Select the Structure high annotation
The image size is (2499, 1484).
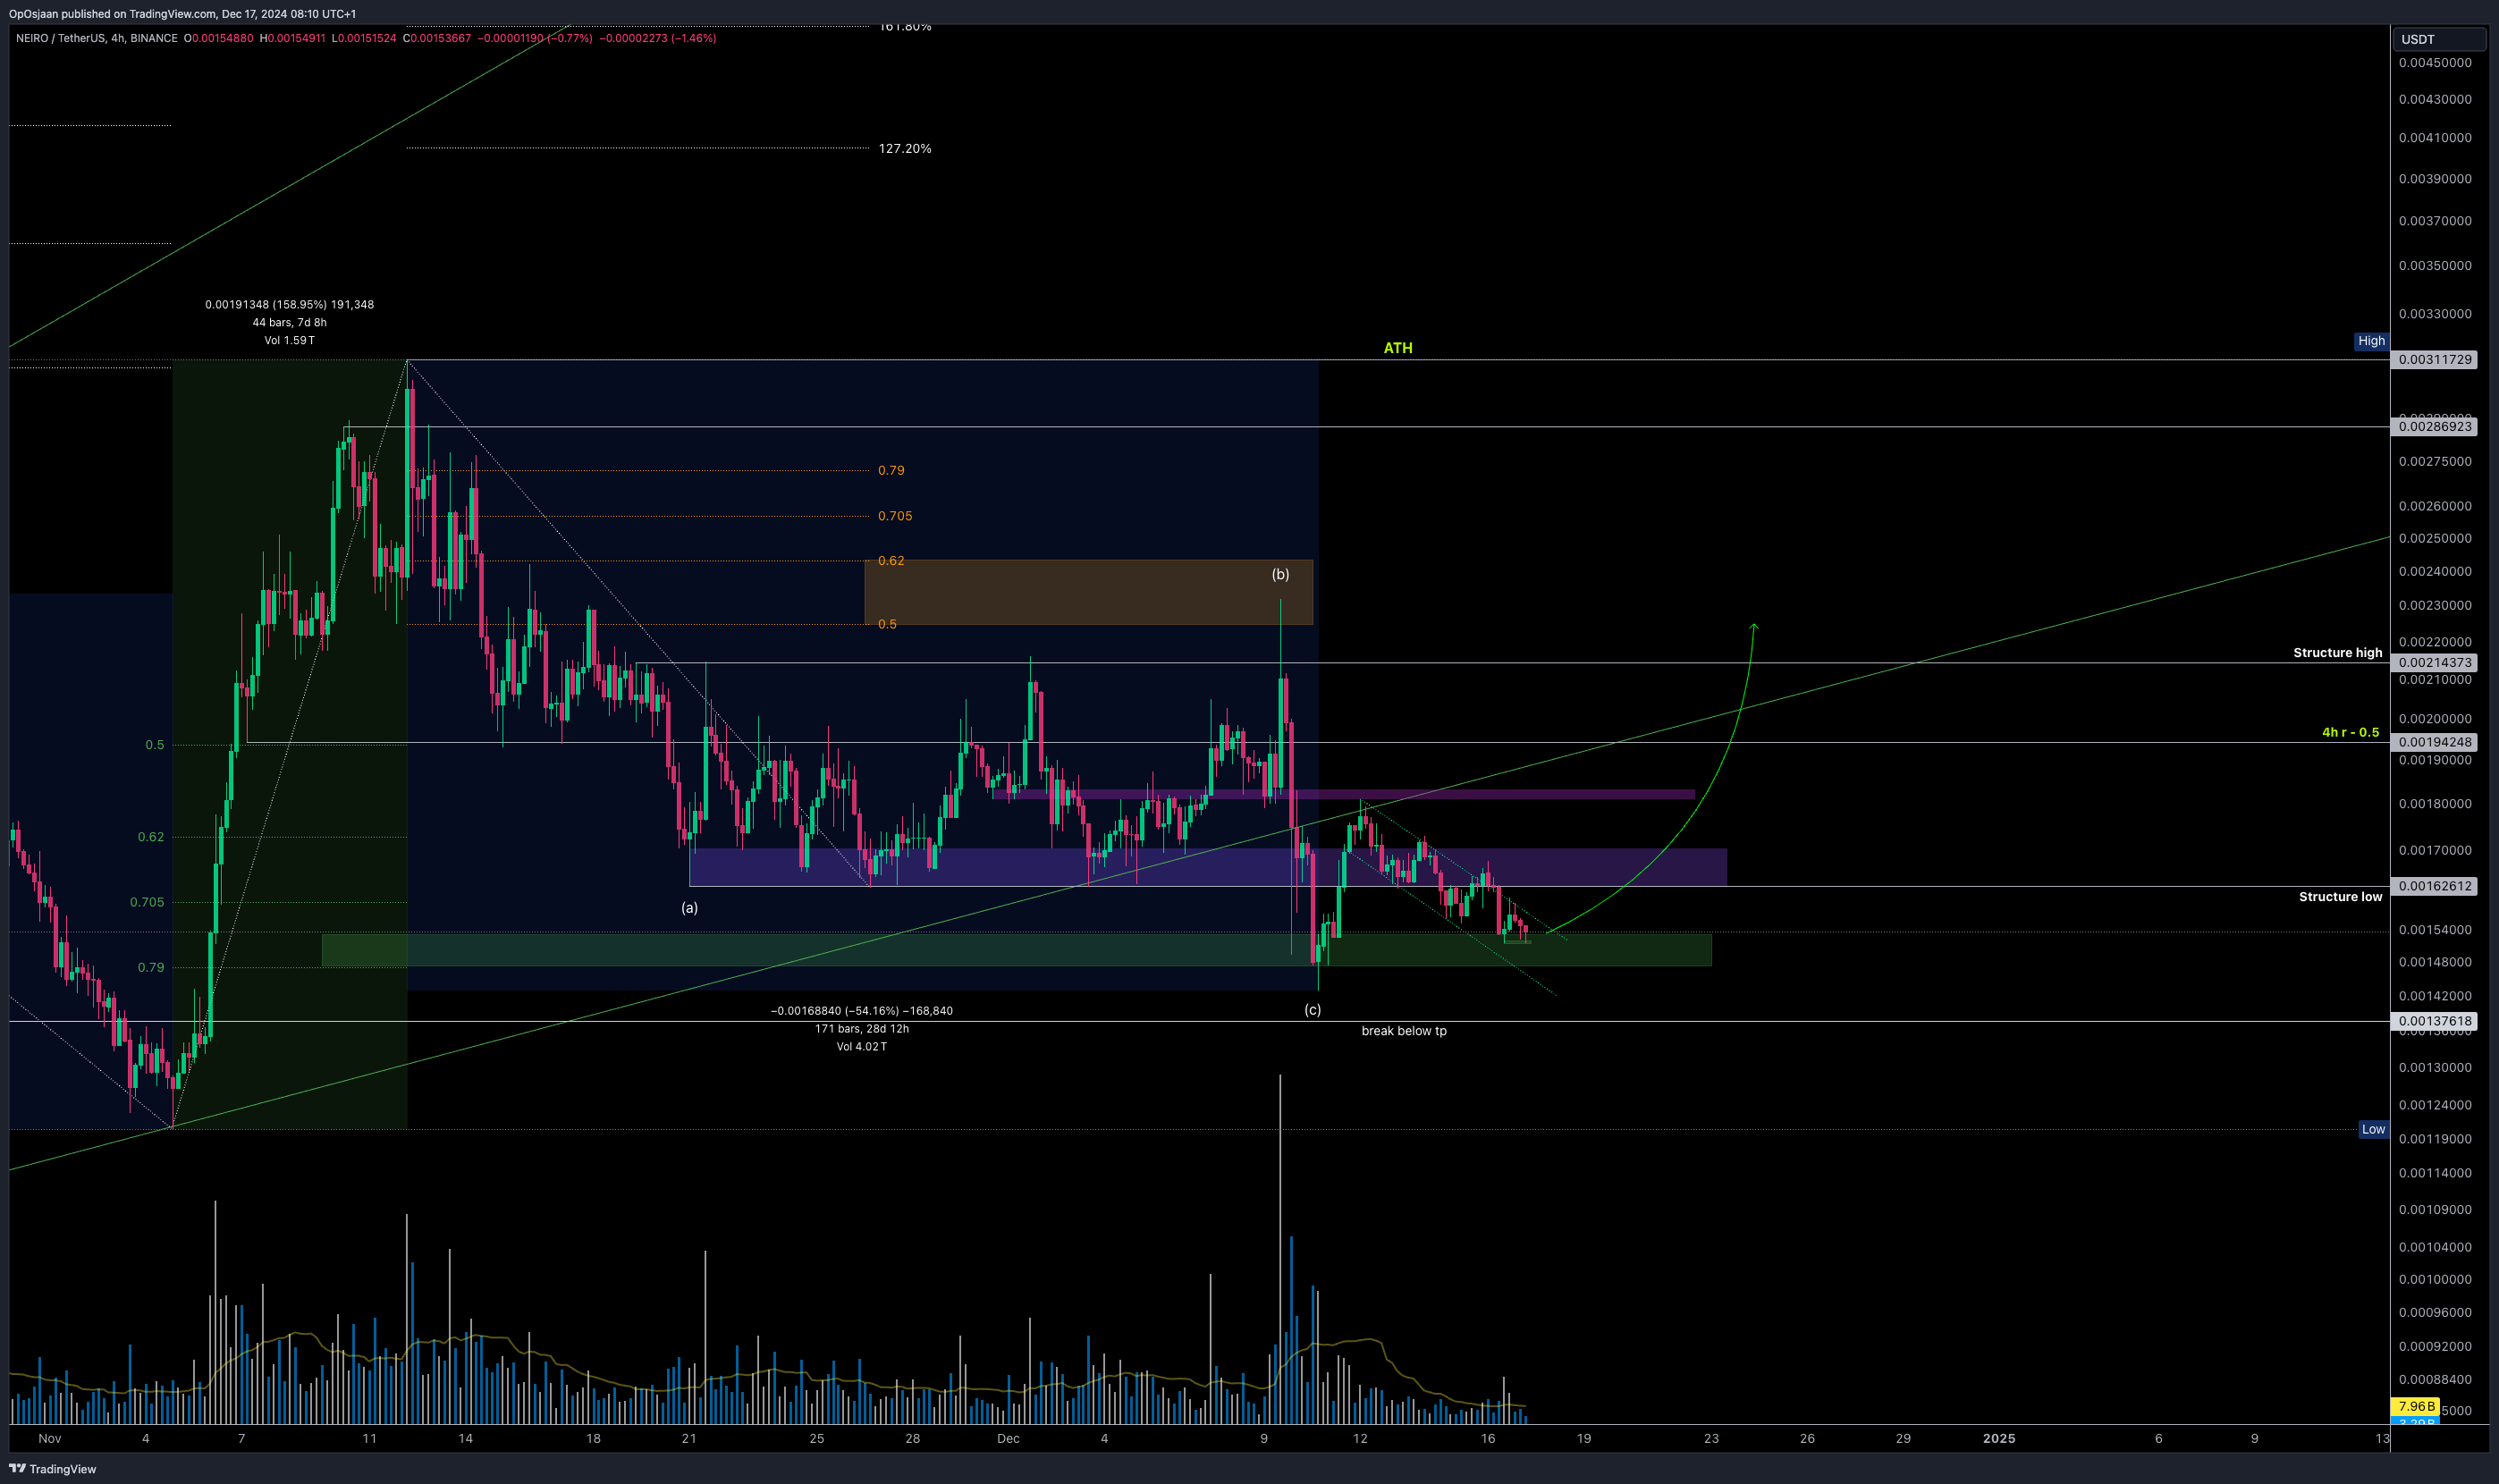pos(2337,653)
